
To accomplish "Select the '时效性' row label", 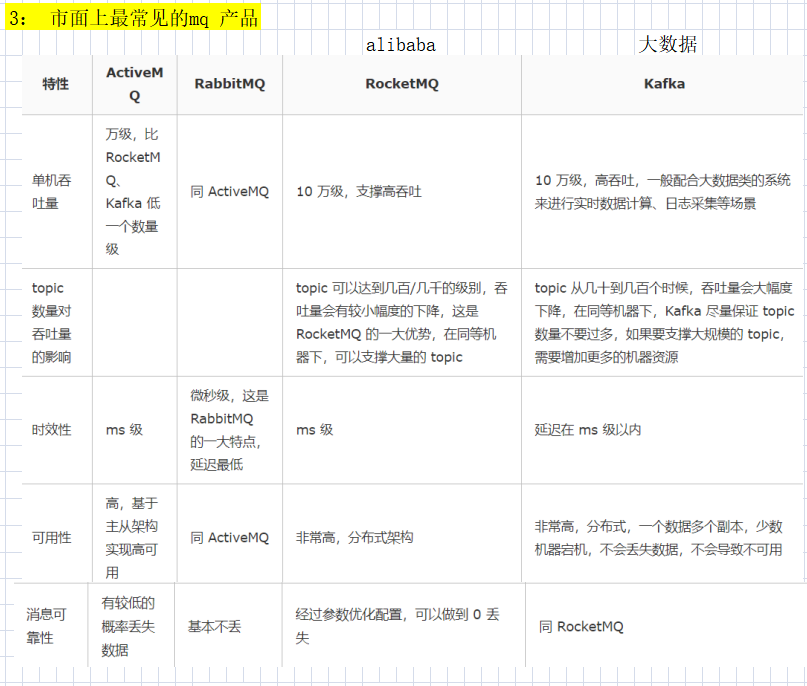I will [51, 430].
